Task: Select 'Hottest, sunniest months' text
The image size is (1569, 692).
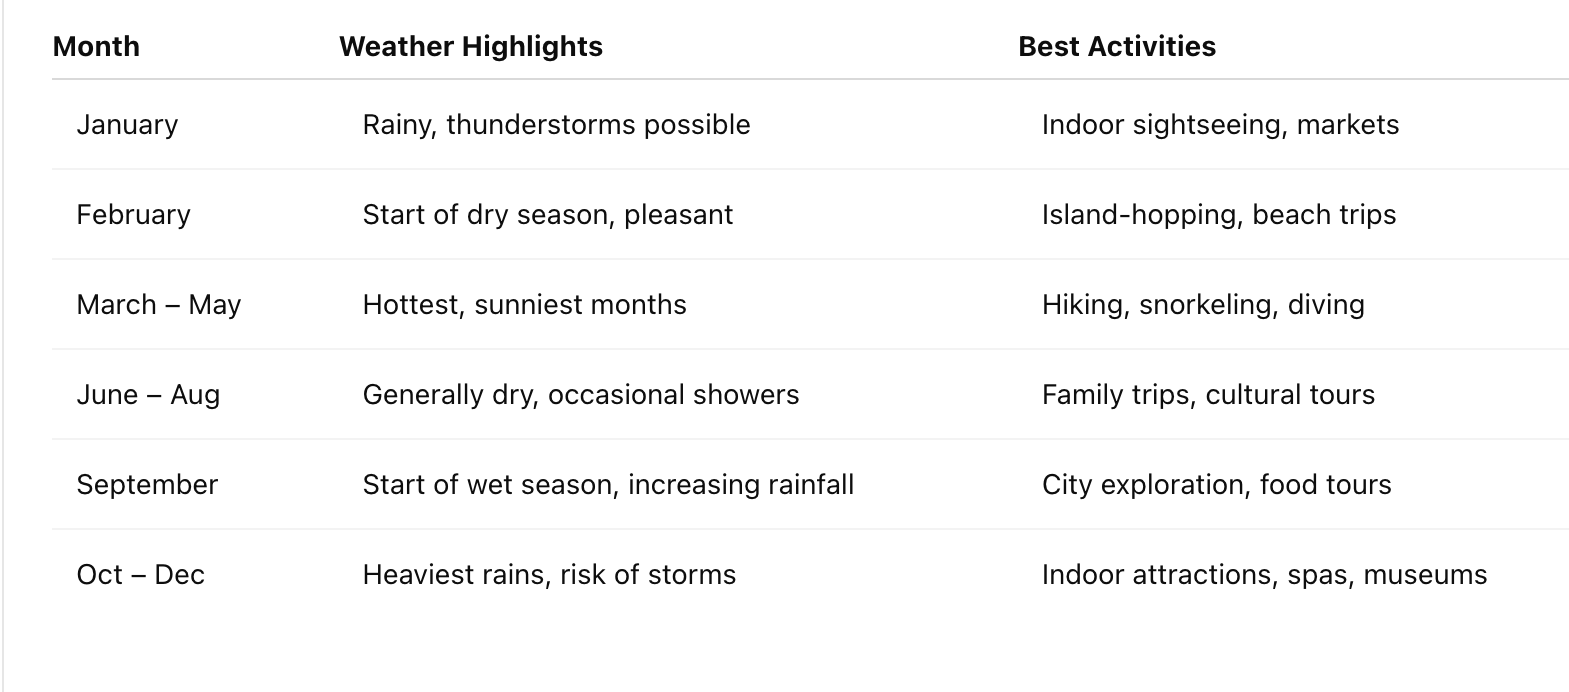Action: point(524,305)
